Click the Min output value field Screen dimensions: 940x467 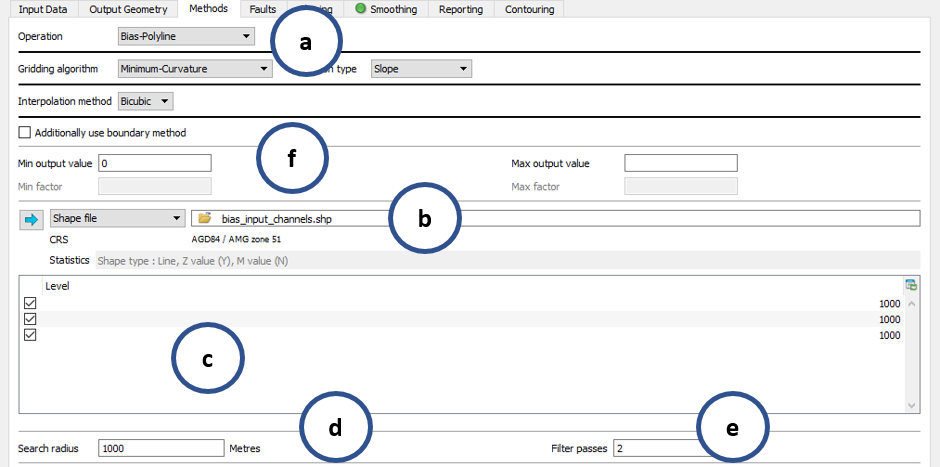154,163
